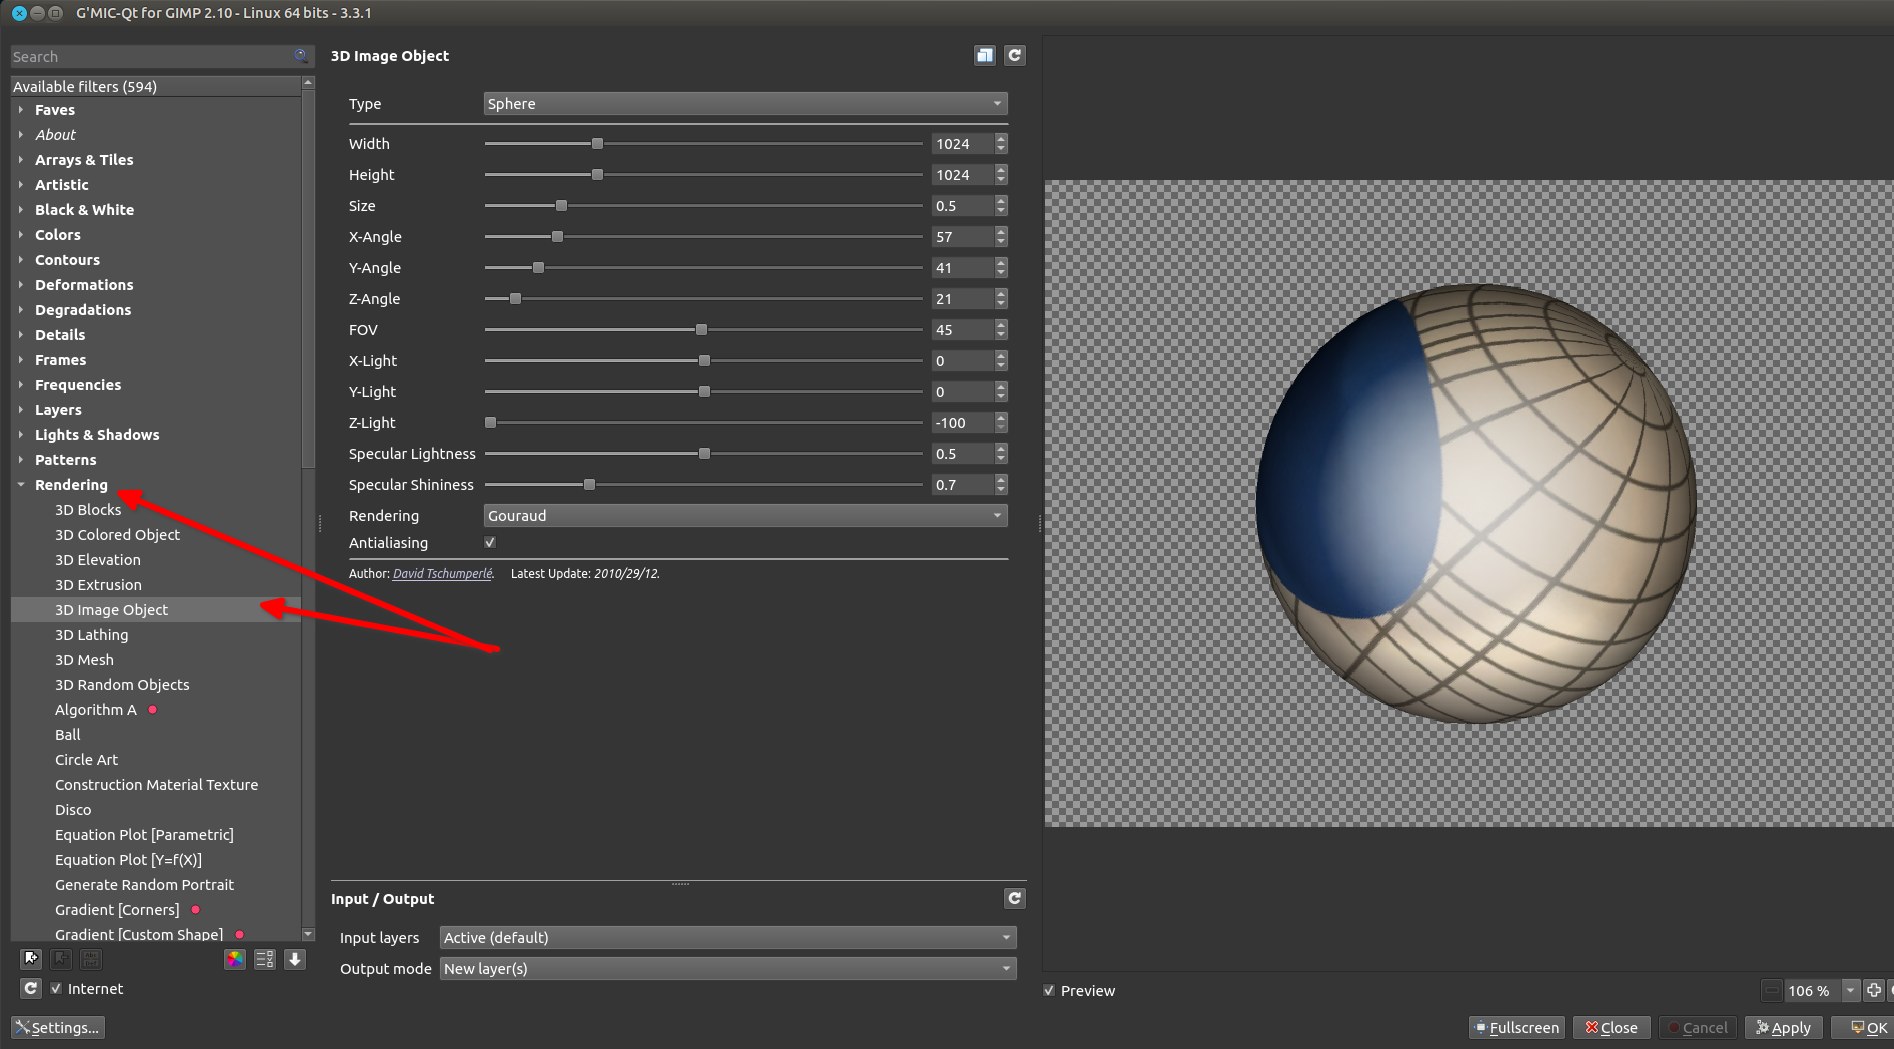Disable the Antialiasing checkbox
Viewport: 1894px width, 1049px height.
point(490,543)
